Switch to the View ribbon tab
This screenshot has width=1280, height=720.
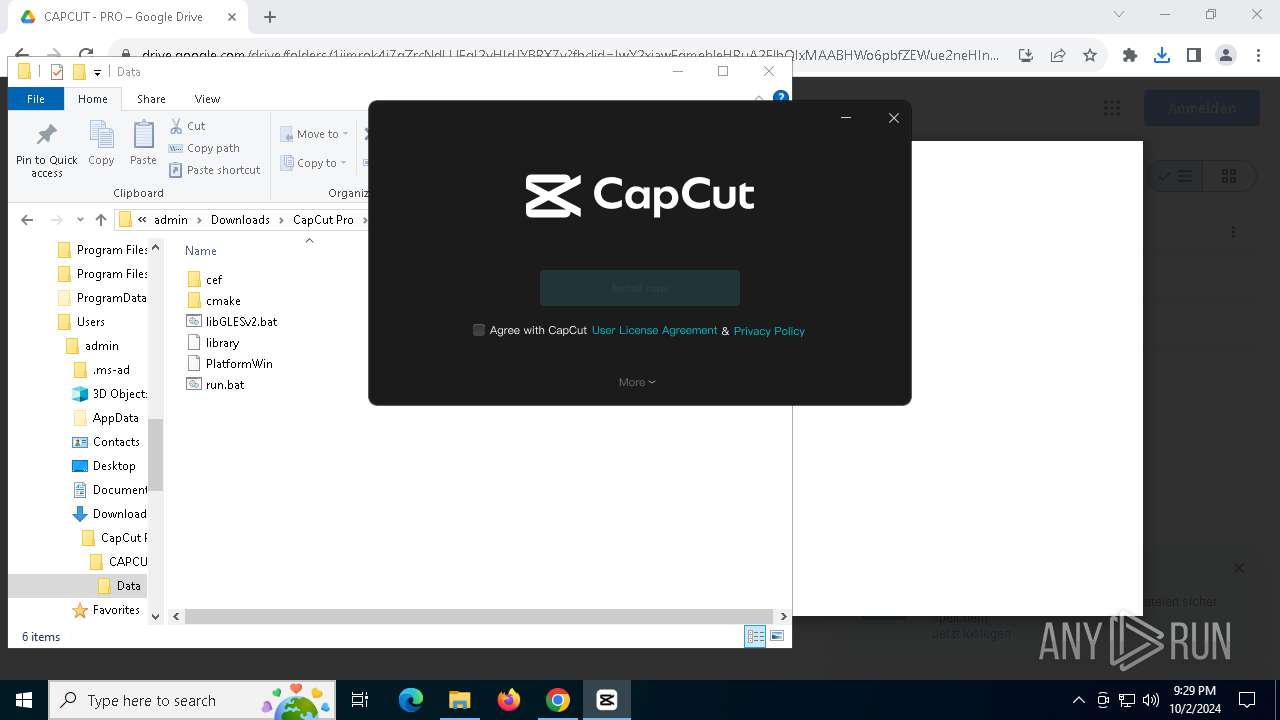(207, 99)
